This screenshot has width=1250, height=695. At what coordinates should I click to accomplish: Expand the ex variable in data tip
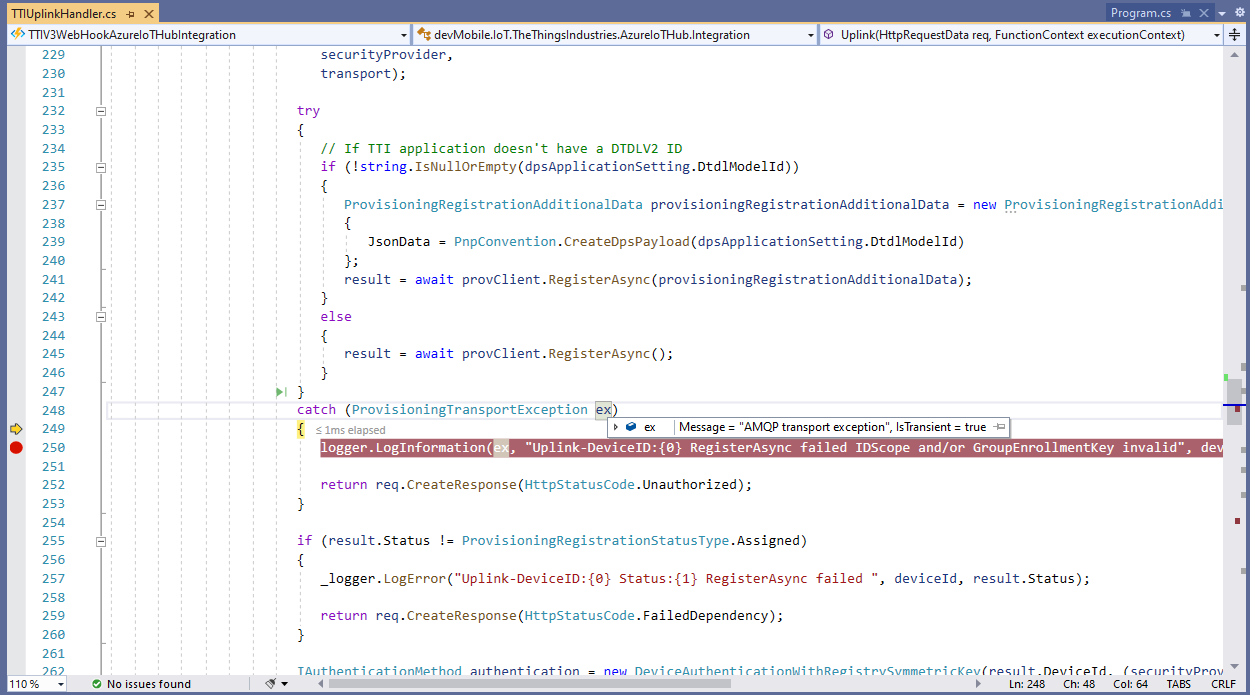616,427
